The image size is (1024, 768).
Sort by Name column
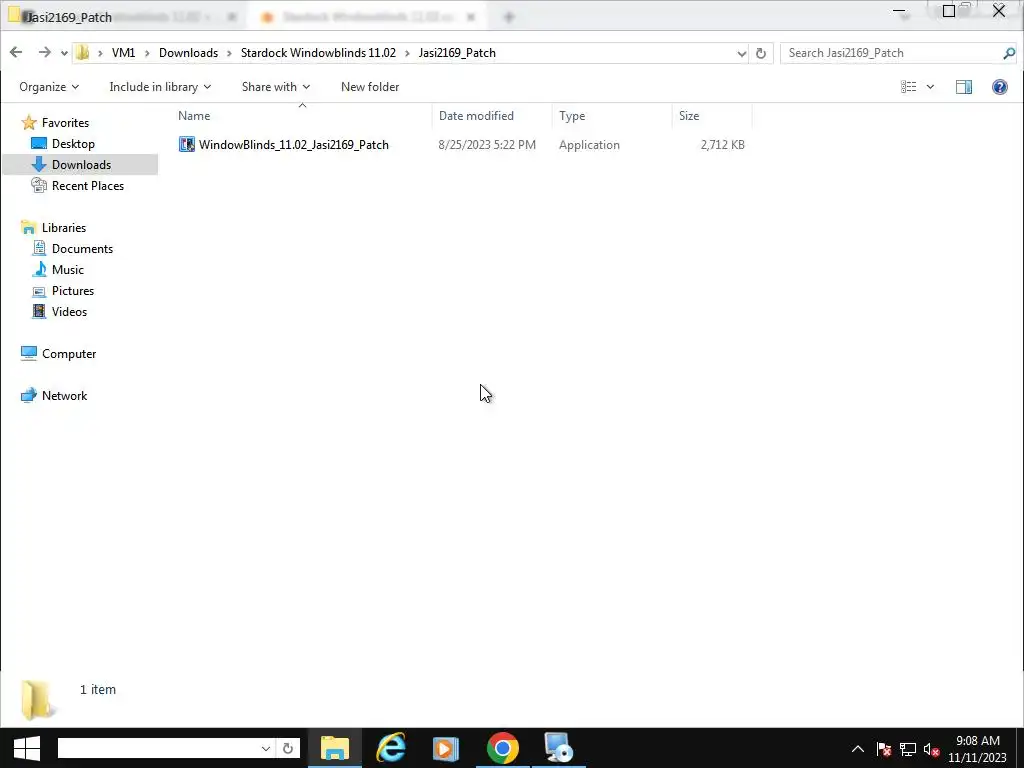pos(194,116)
